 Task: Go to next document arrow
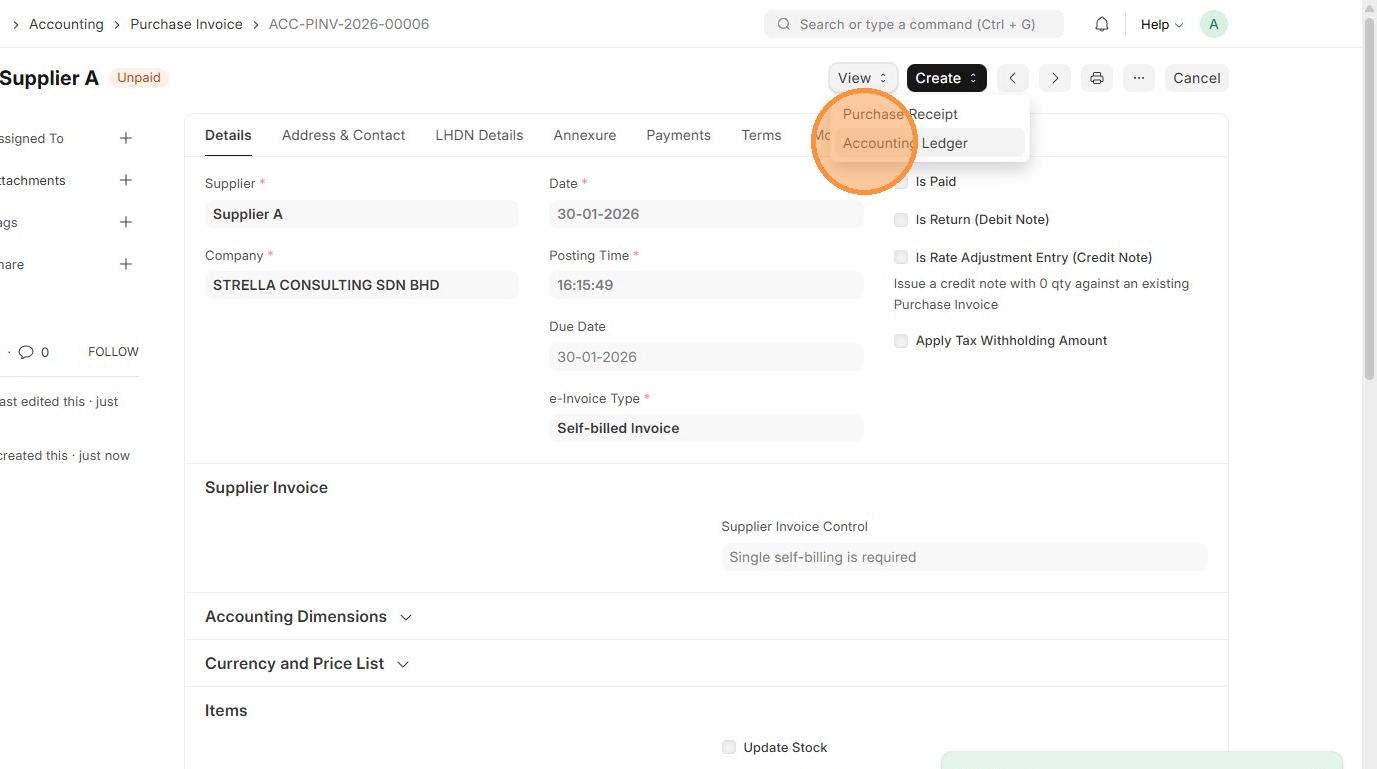(x=1055, y=78)
